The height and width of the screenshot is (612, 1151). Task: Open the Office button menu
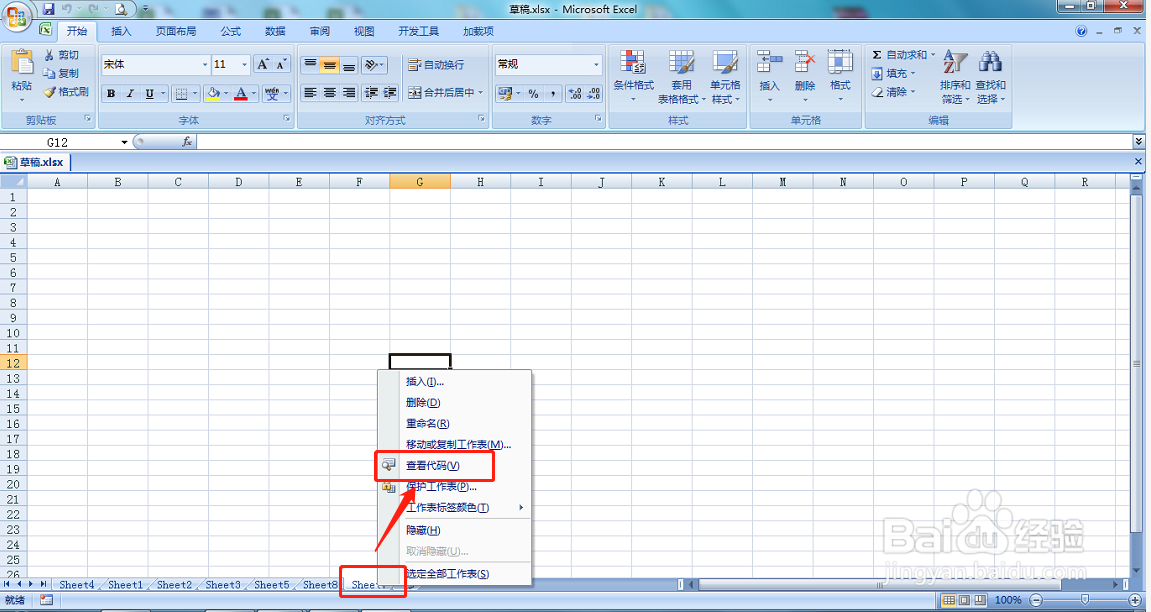pyautogui.click(x=15, y=15)
